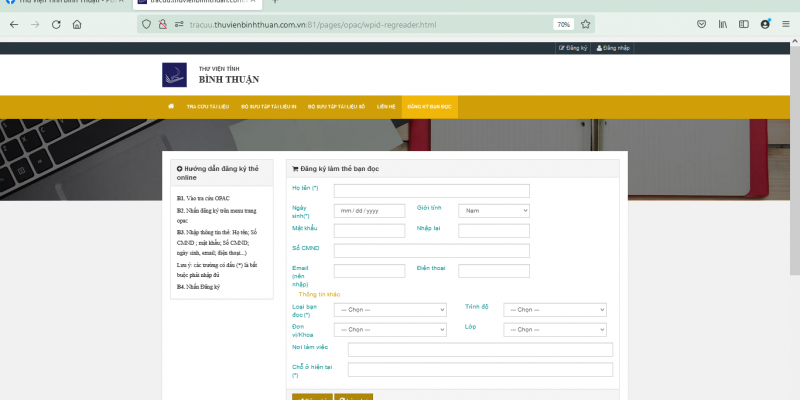
Task: Click the Nơi làm việc field
Action: (480, 349)
